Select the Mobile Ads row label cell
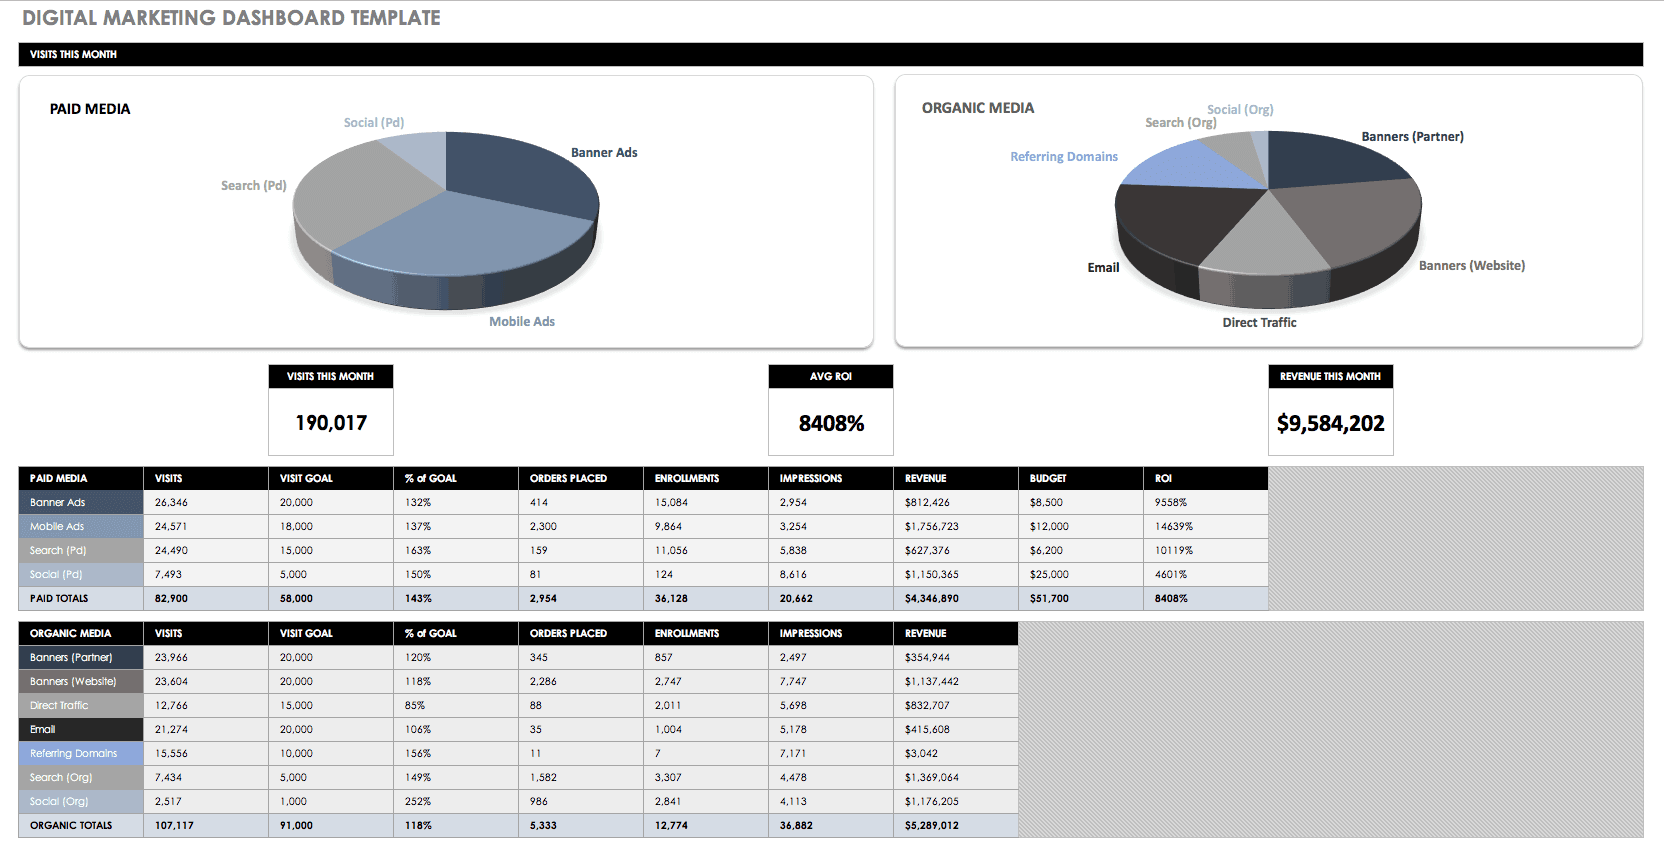This screenshot has height=851, width=1664. click(x=81, y=527)
